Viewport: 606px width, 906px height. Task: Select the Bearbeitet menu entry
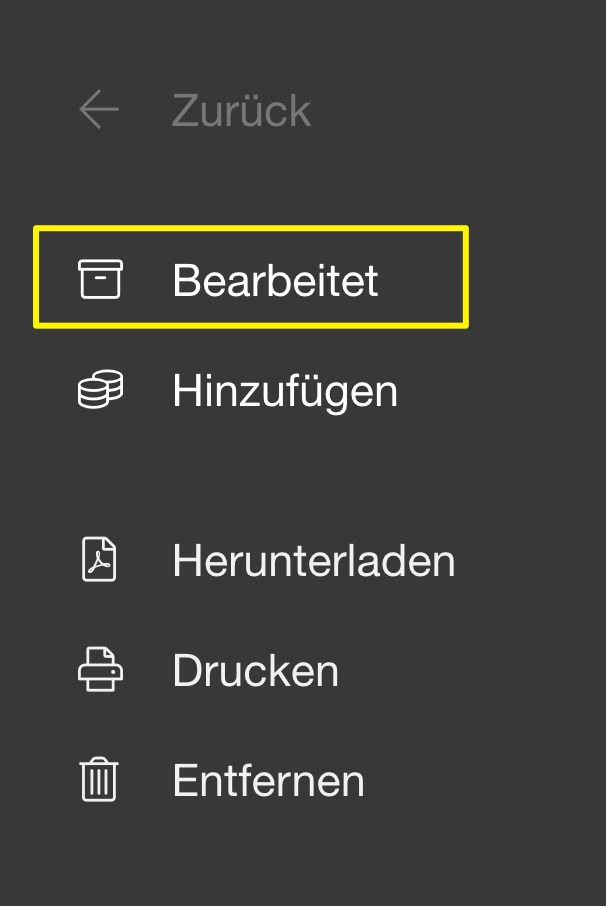pos(275,280)
